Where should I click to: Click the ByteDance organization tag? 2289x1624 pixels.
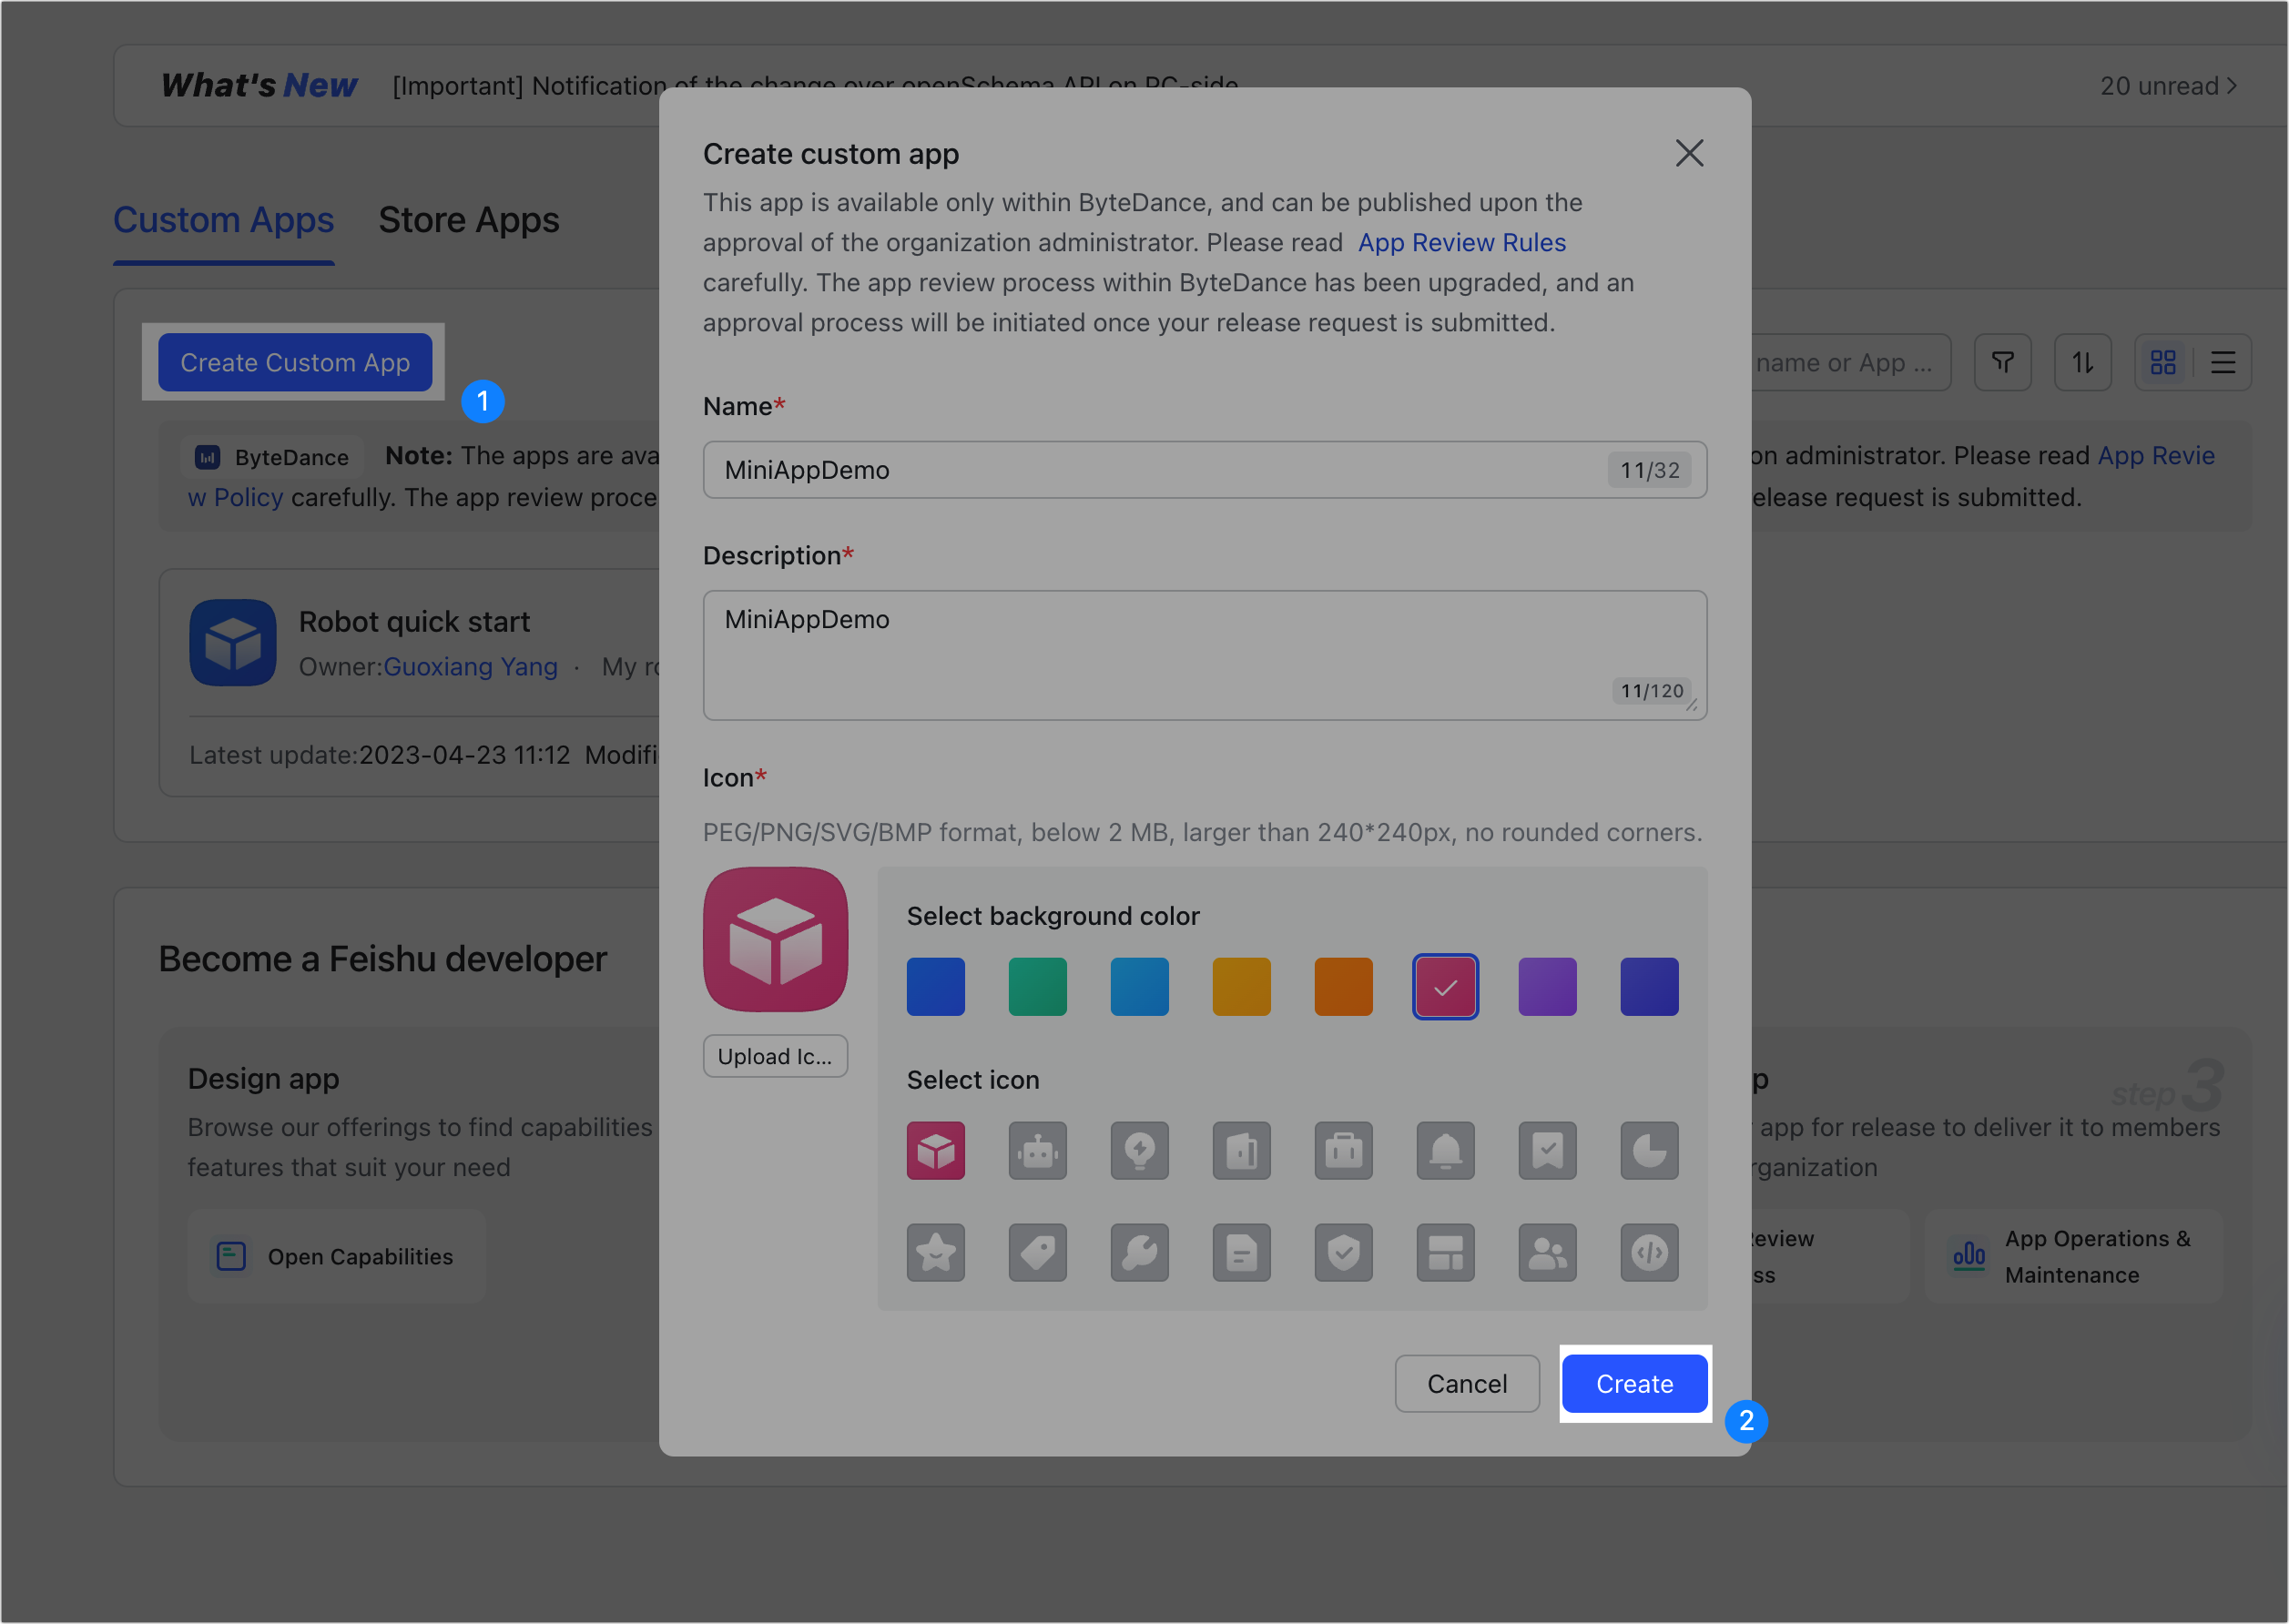(272, 457)
